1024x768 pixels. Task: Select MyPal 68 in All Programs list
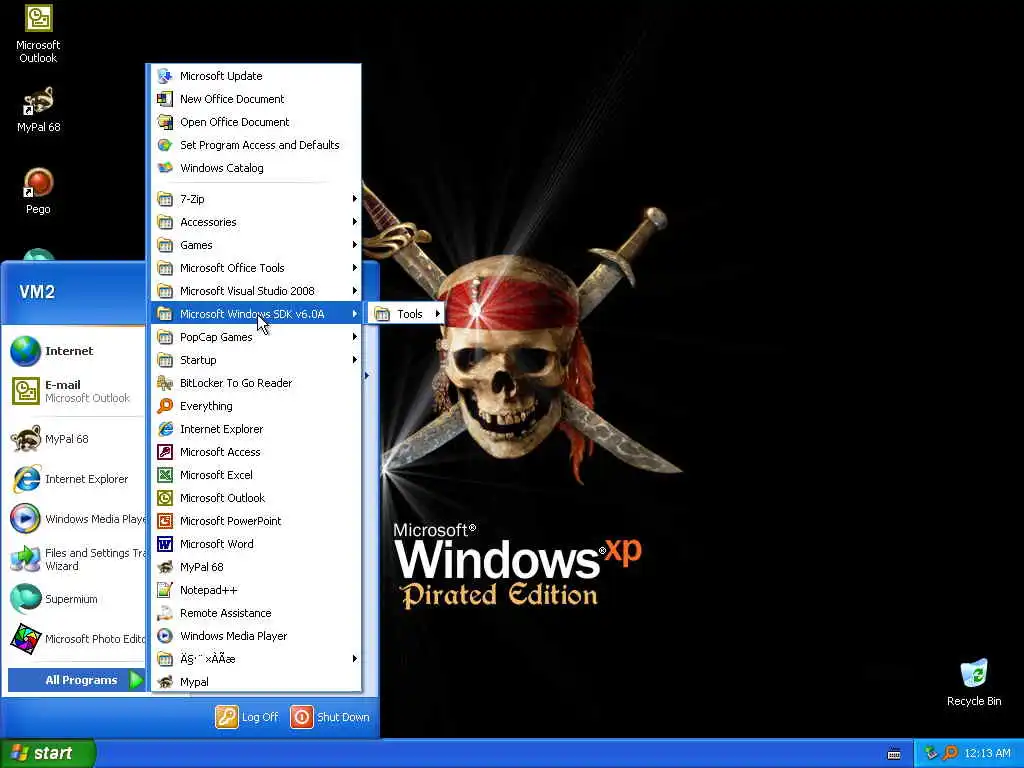click(x=256, y=567)
